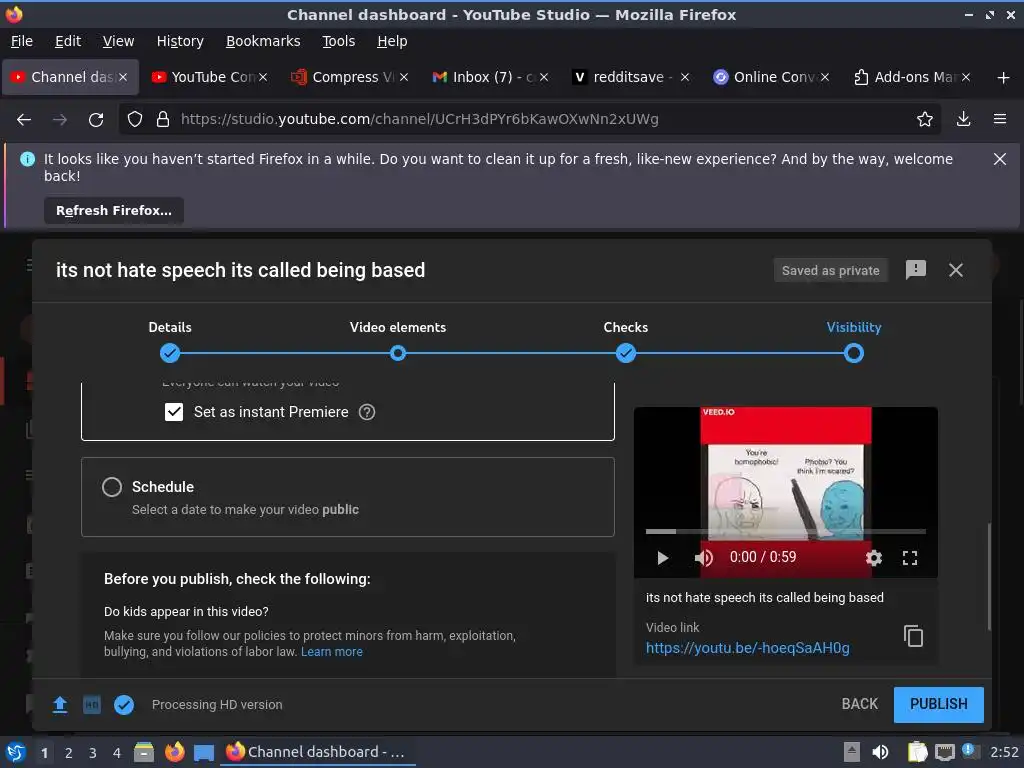Open the Help menu

[392, 41]
